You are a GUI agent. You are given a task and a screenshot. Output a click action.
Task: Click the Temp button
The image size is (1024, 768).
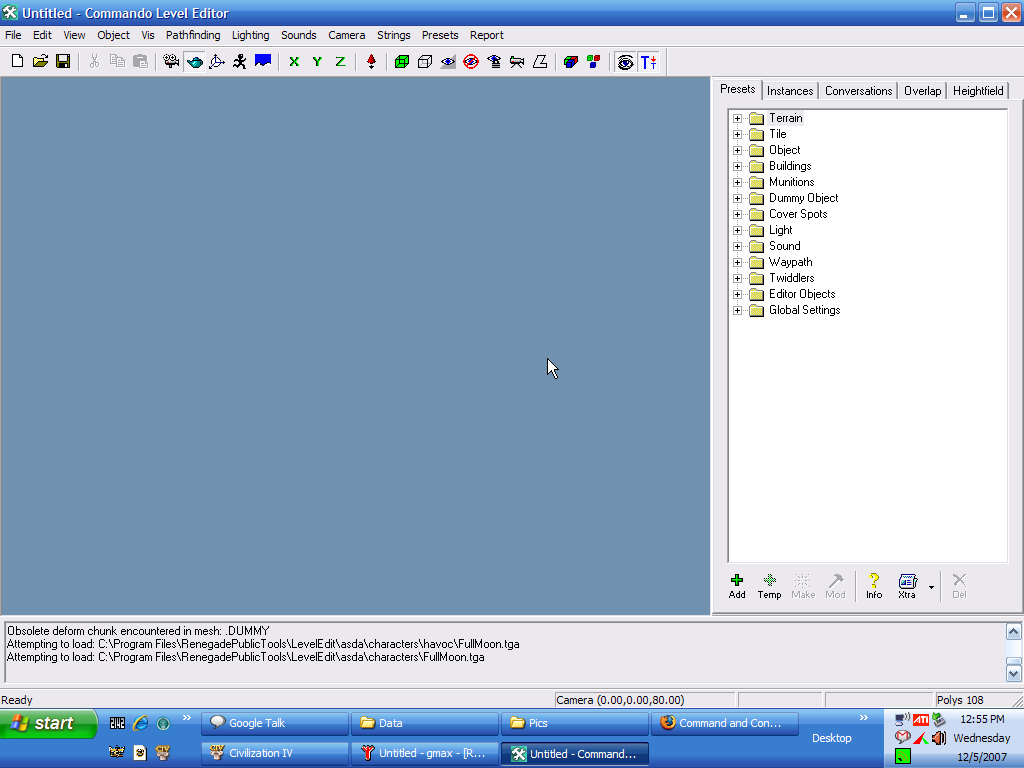tap(769, 586)
